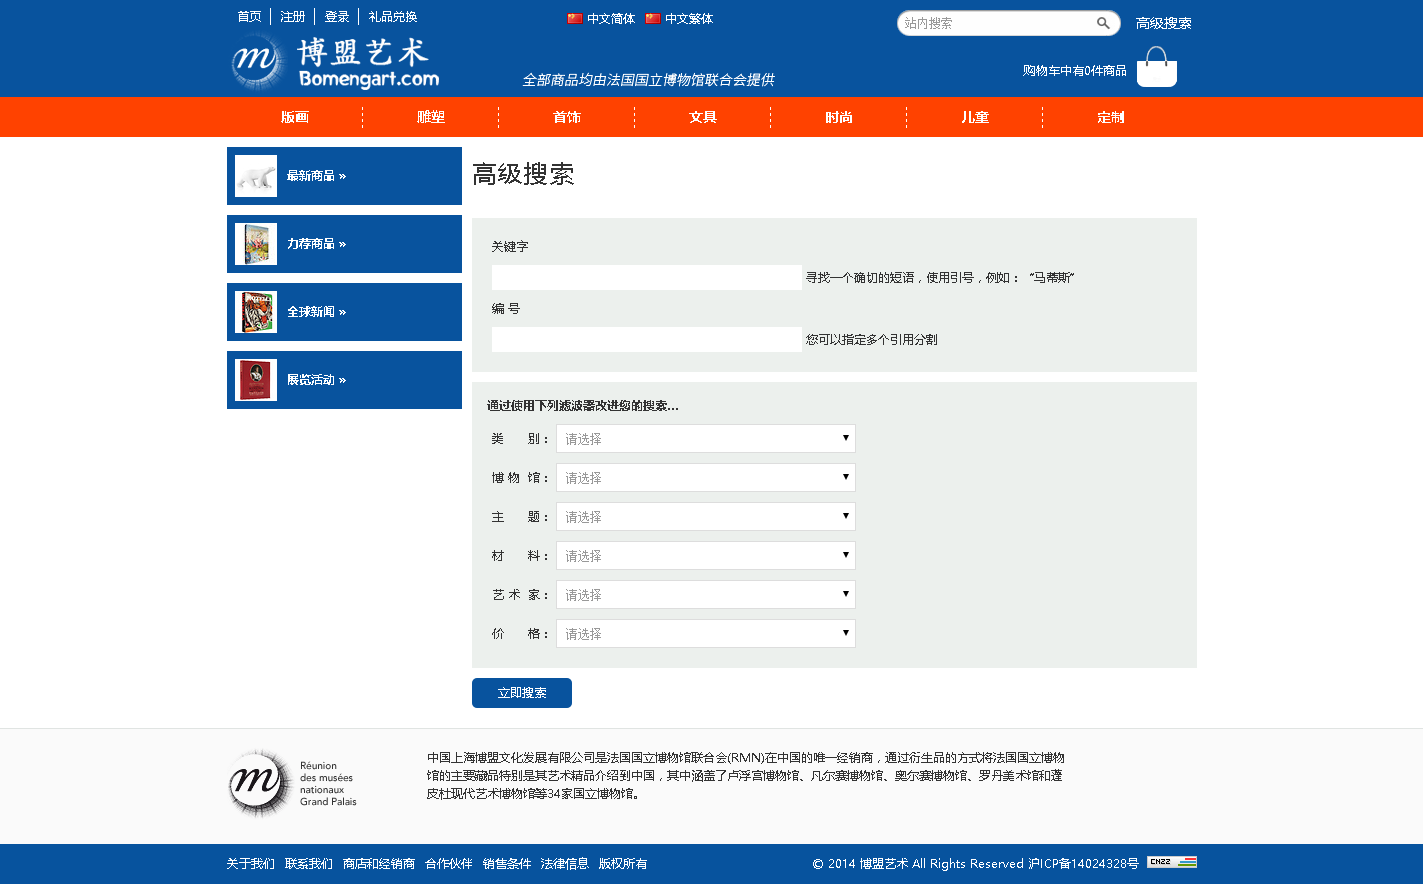Go to the 雕塑 navigation category
The width and height of the screenshot is (1423, 884).
[430, 117]
